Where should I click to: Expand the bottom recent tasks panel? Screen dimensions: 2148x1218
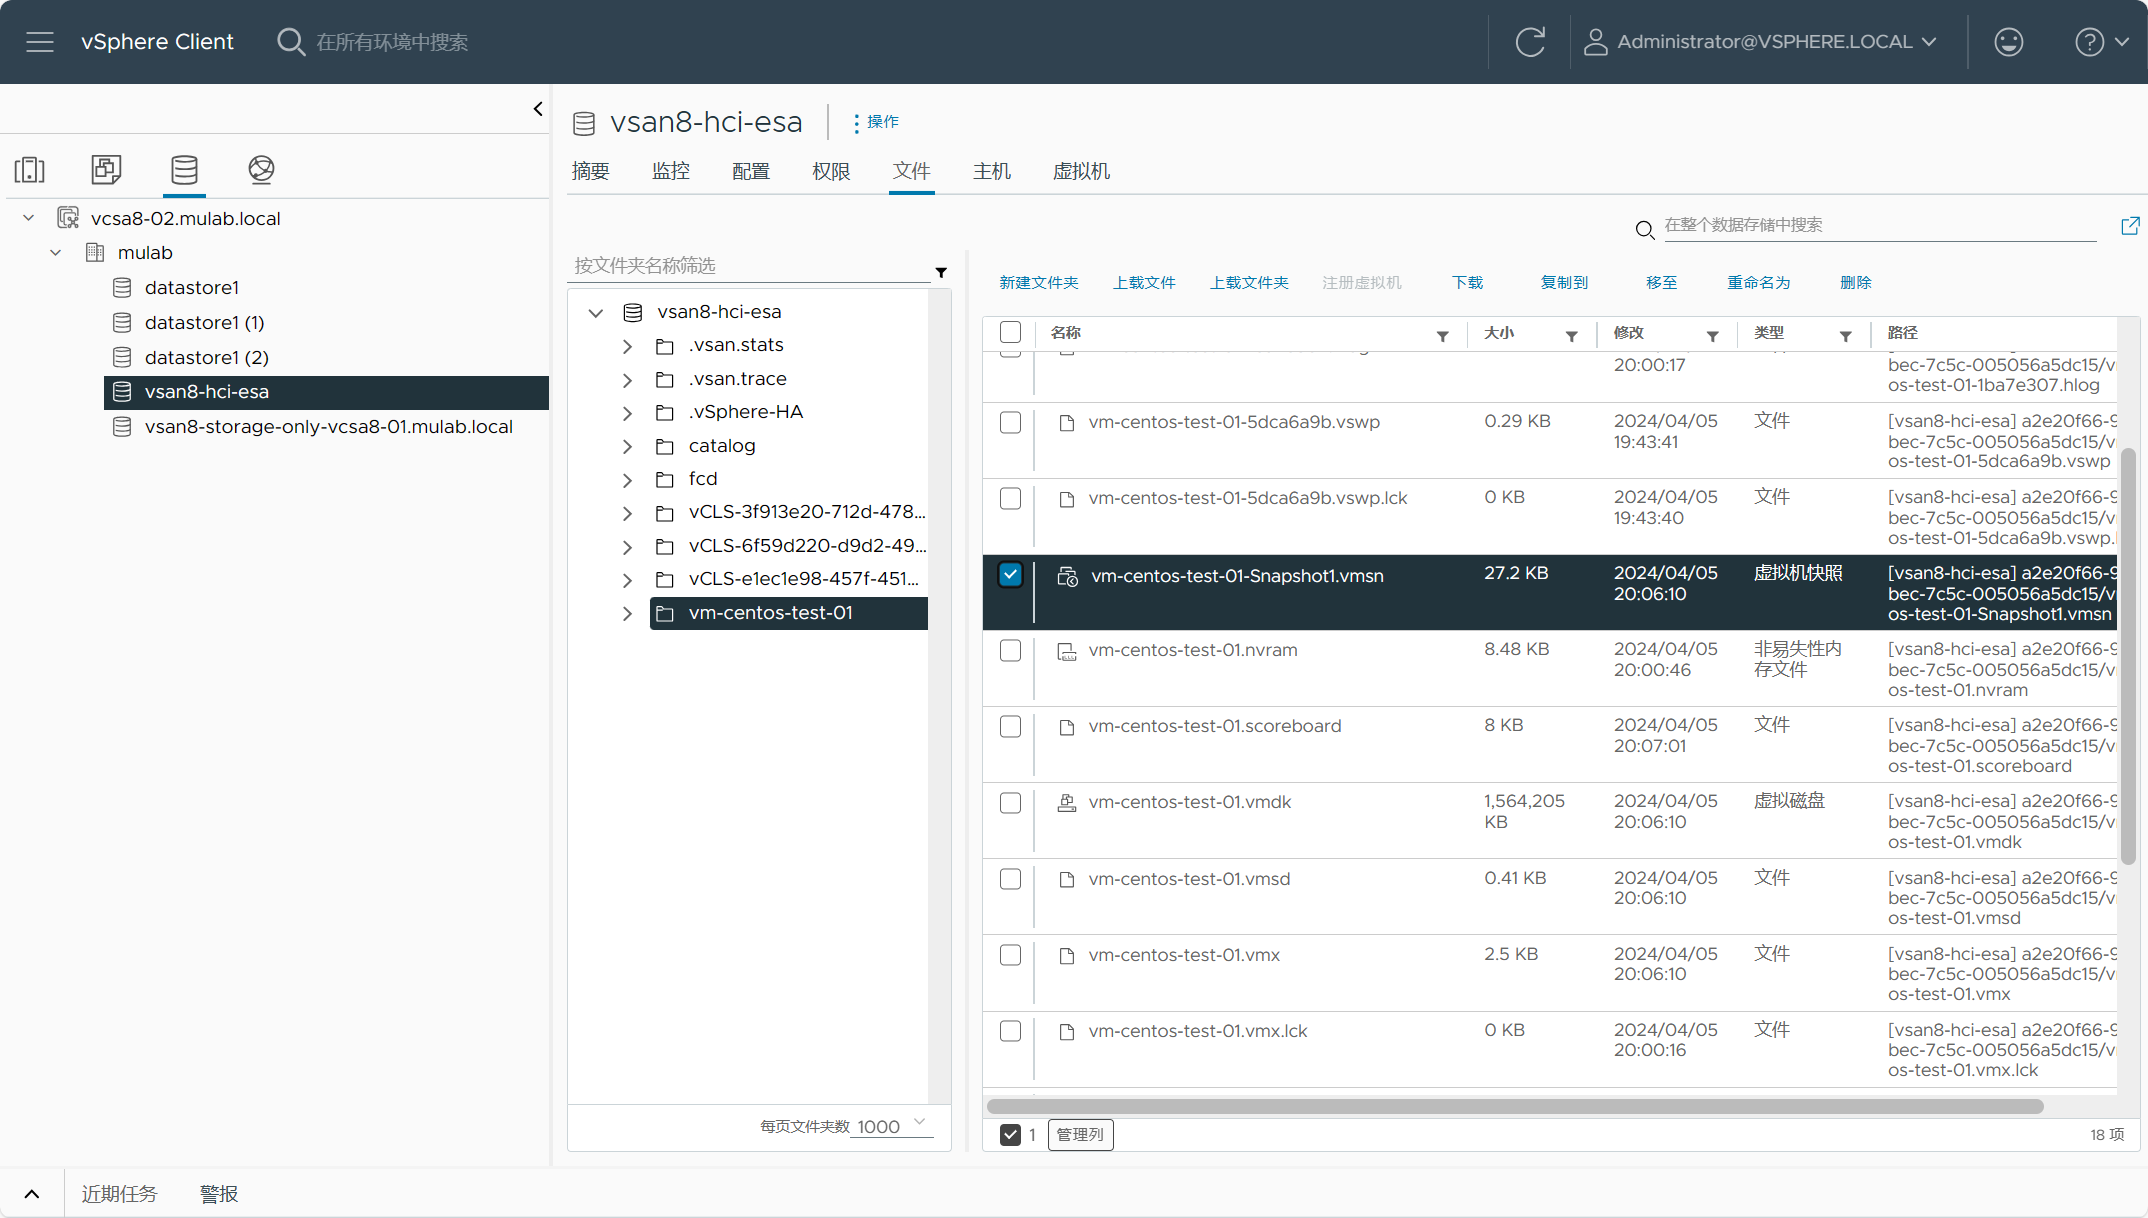click(32, 1194)
